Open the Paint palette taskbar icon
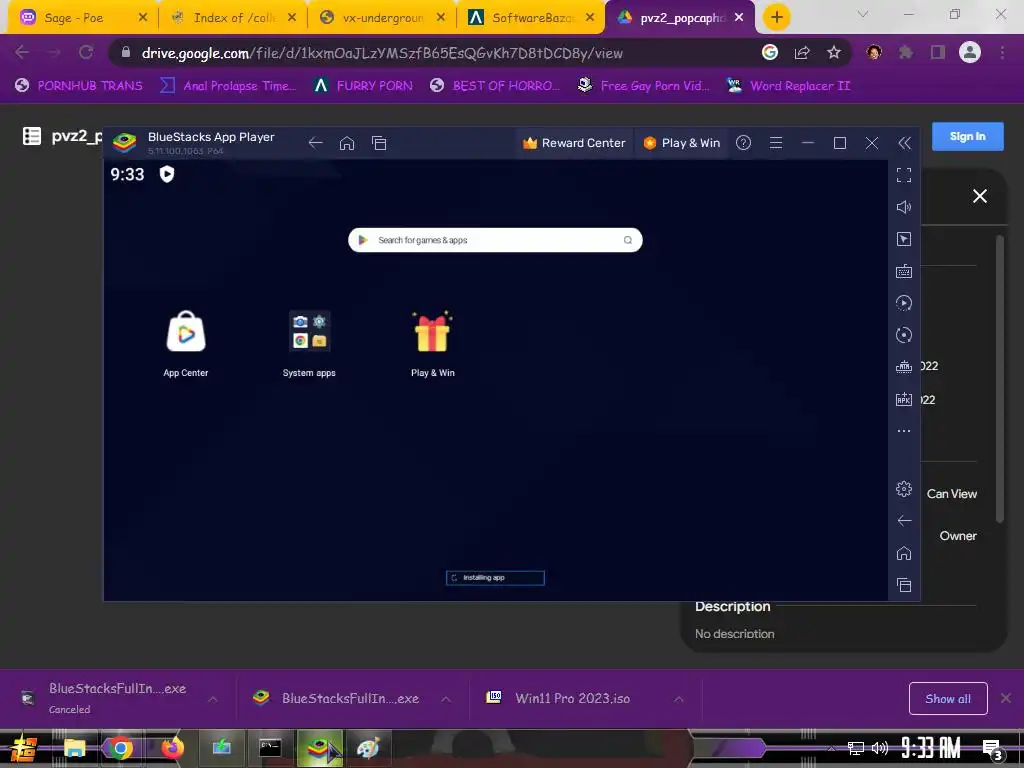1024x768 pixels. click(368, 748)
